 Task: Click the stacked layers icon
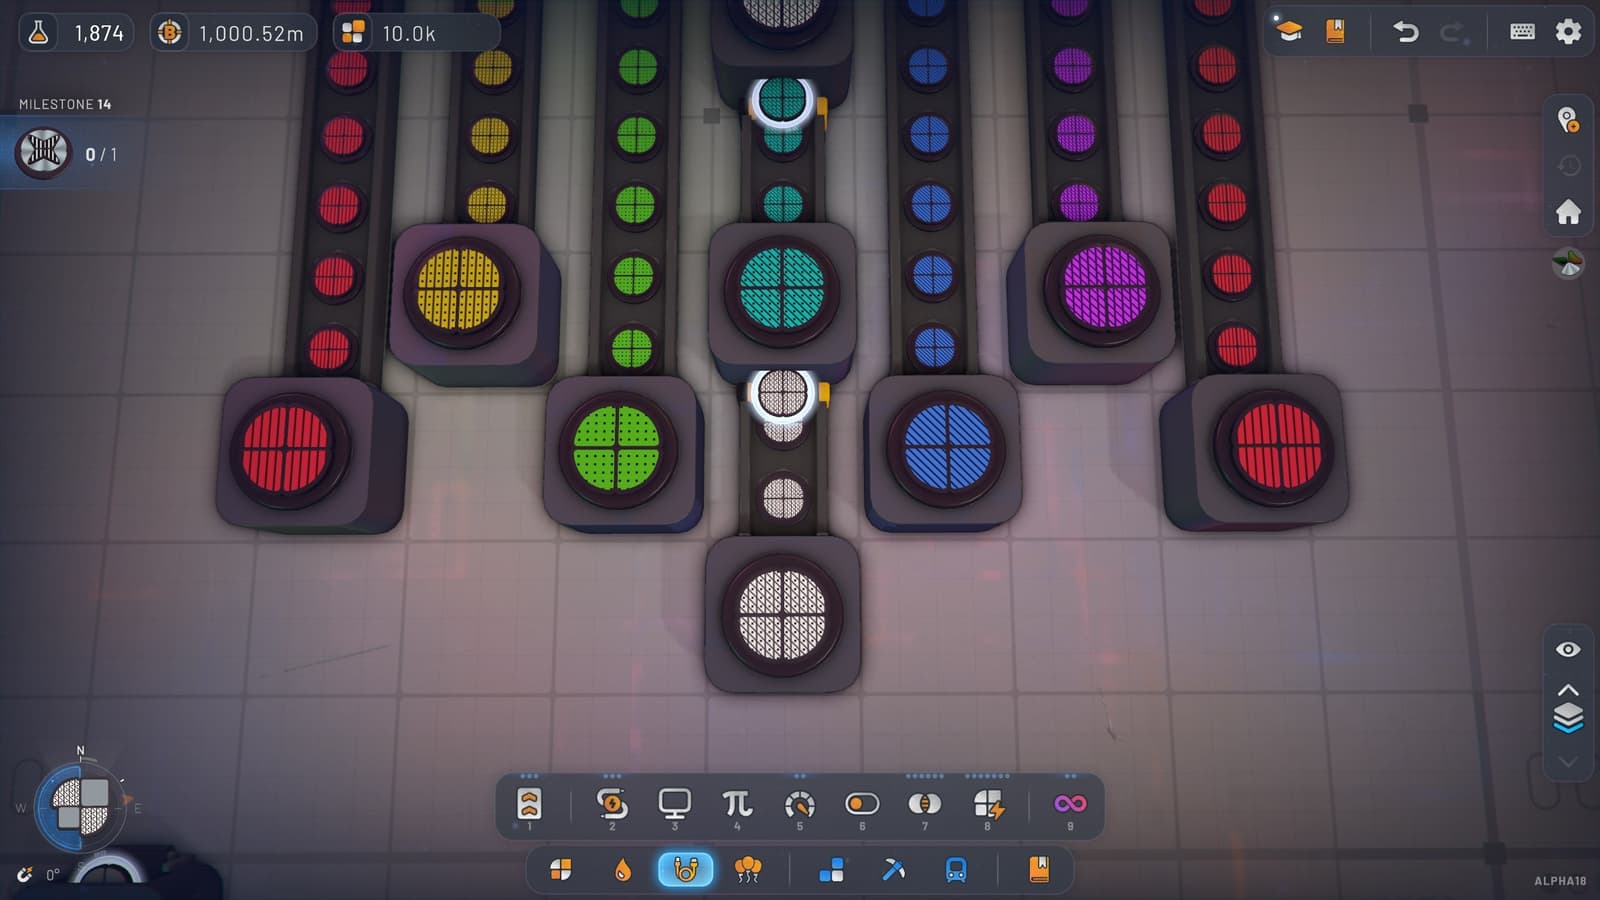pos(1568,718)
